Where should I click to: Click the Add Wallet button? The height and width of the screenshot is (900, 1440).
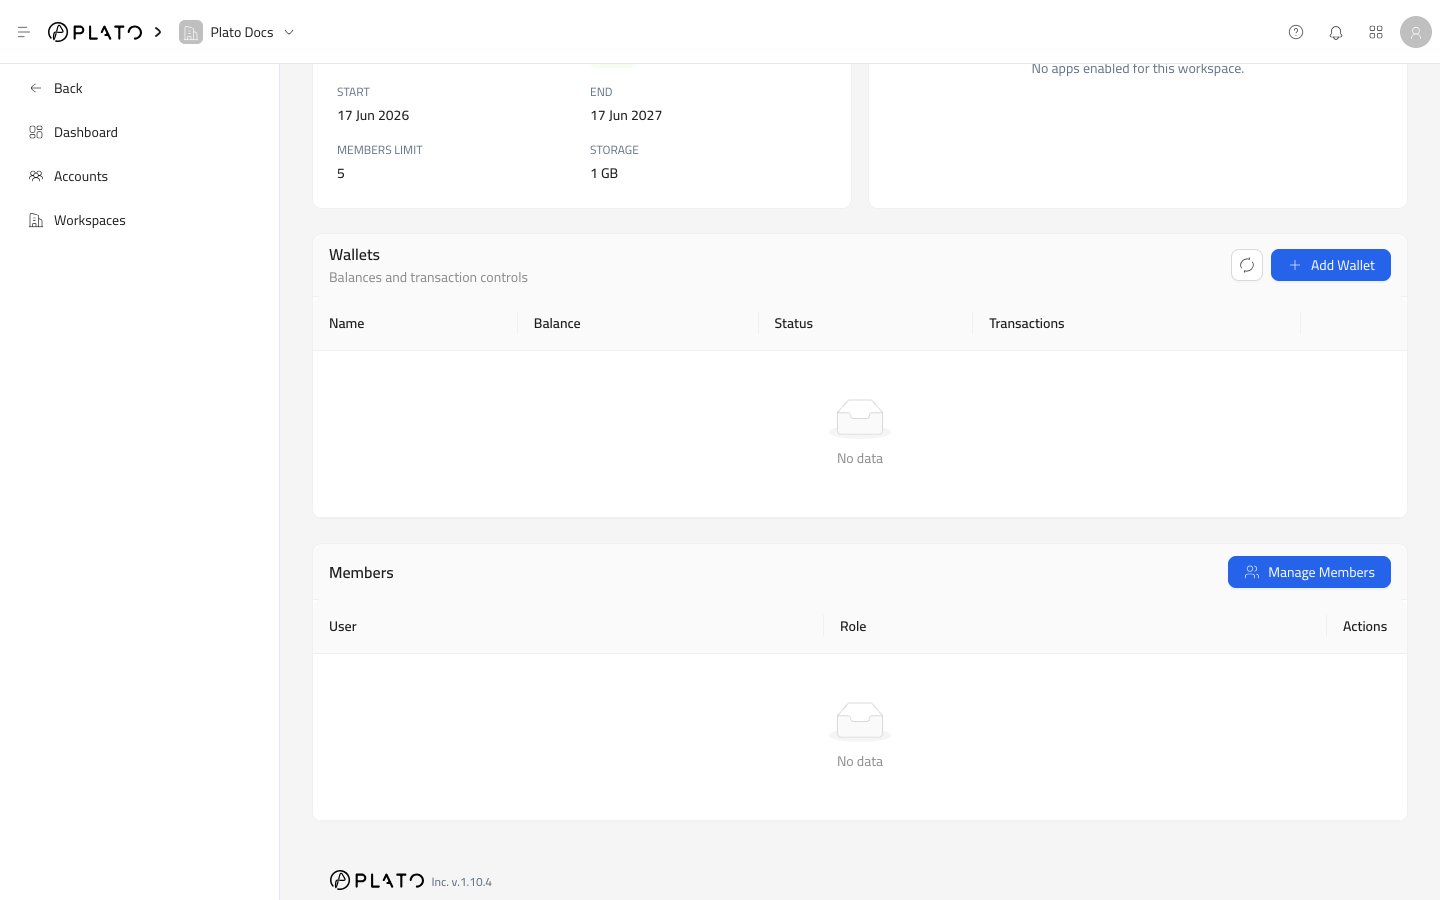[1331, 265]
